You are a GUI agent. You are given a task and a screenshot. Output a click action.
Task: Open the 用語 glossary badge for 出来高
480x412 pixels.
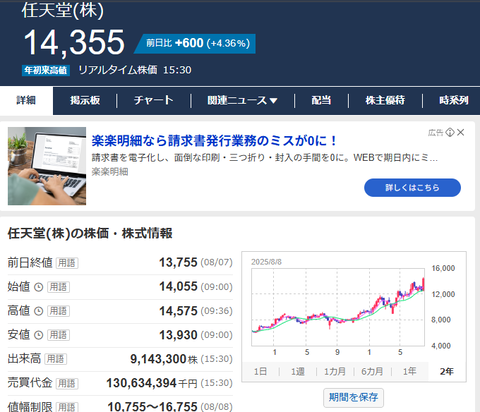pyautogui.click(x=55, y=359)
